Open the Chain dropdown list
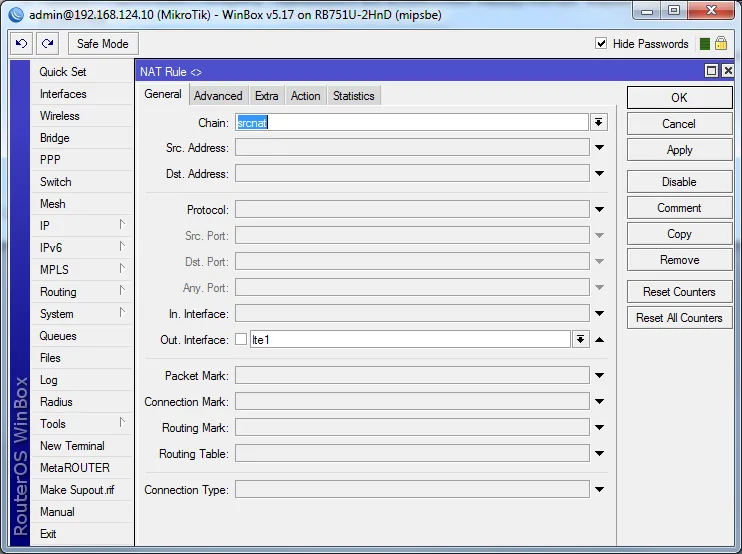The image size is (742, 554). point(599,123)
